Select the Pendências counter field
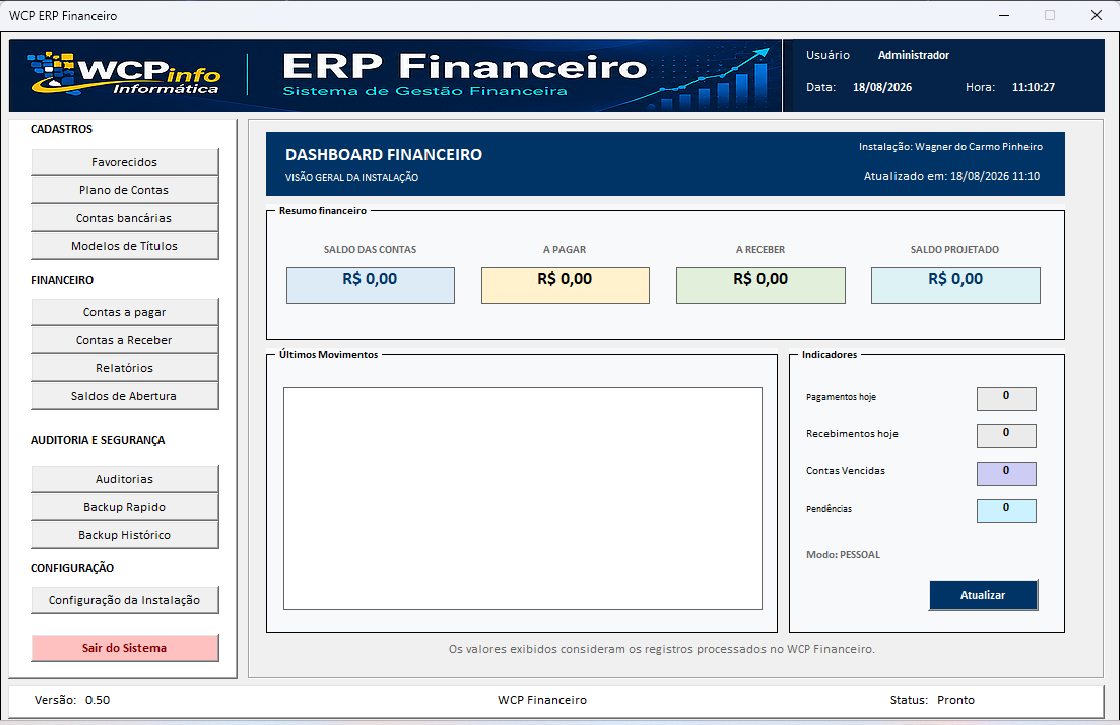Image resolution: width=1120 pixels, height=725 pixels. point(1006,511)
